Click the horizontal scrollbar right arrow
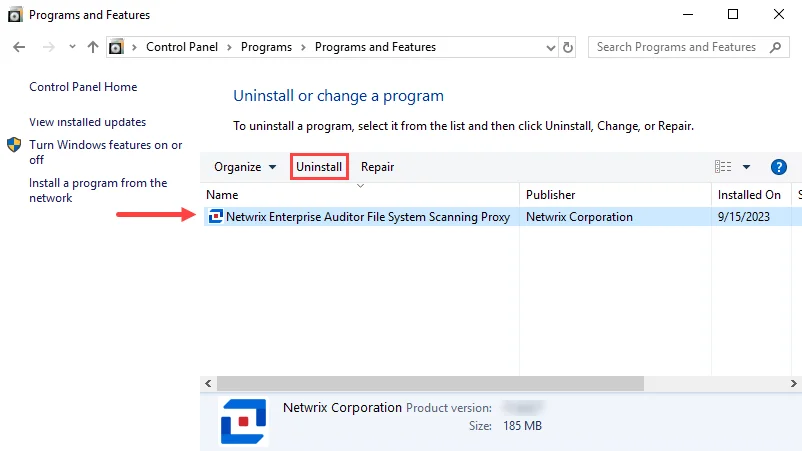Image resolution: width=802 pixels, height=451 pixels. tap(793, 383)
